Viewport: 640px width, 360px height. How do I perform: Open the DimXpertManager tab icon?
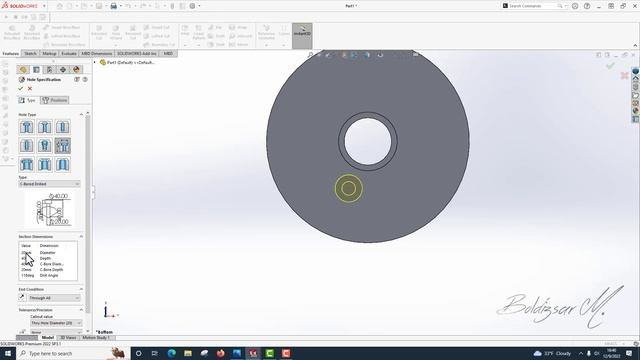62,69
